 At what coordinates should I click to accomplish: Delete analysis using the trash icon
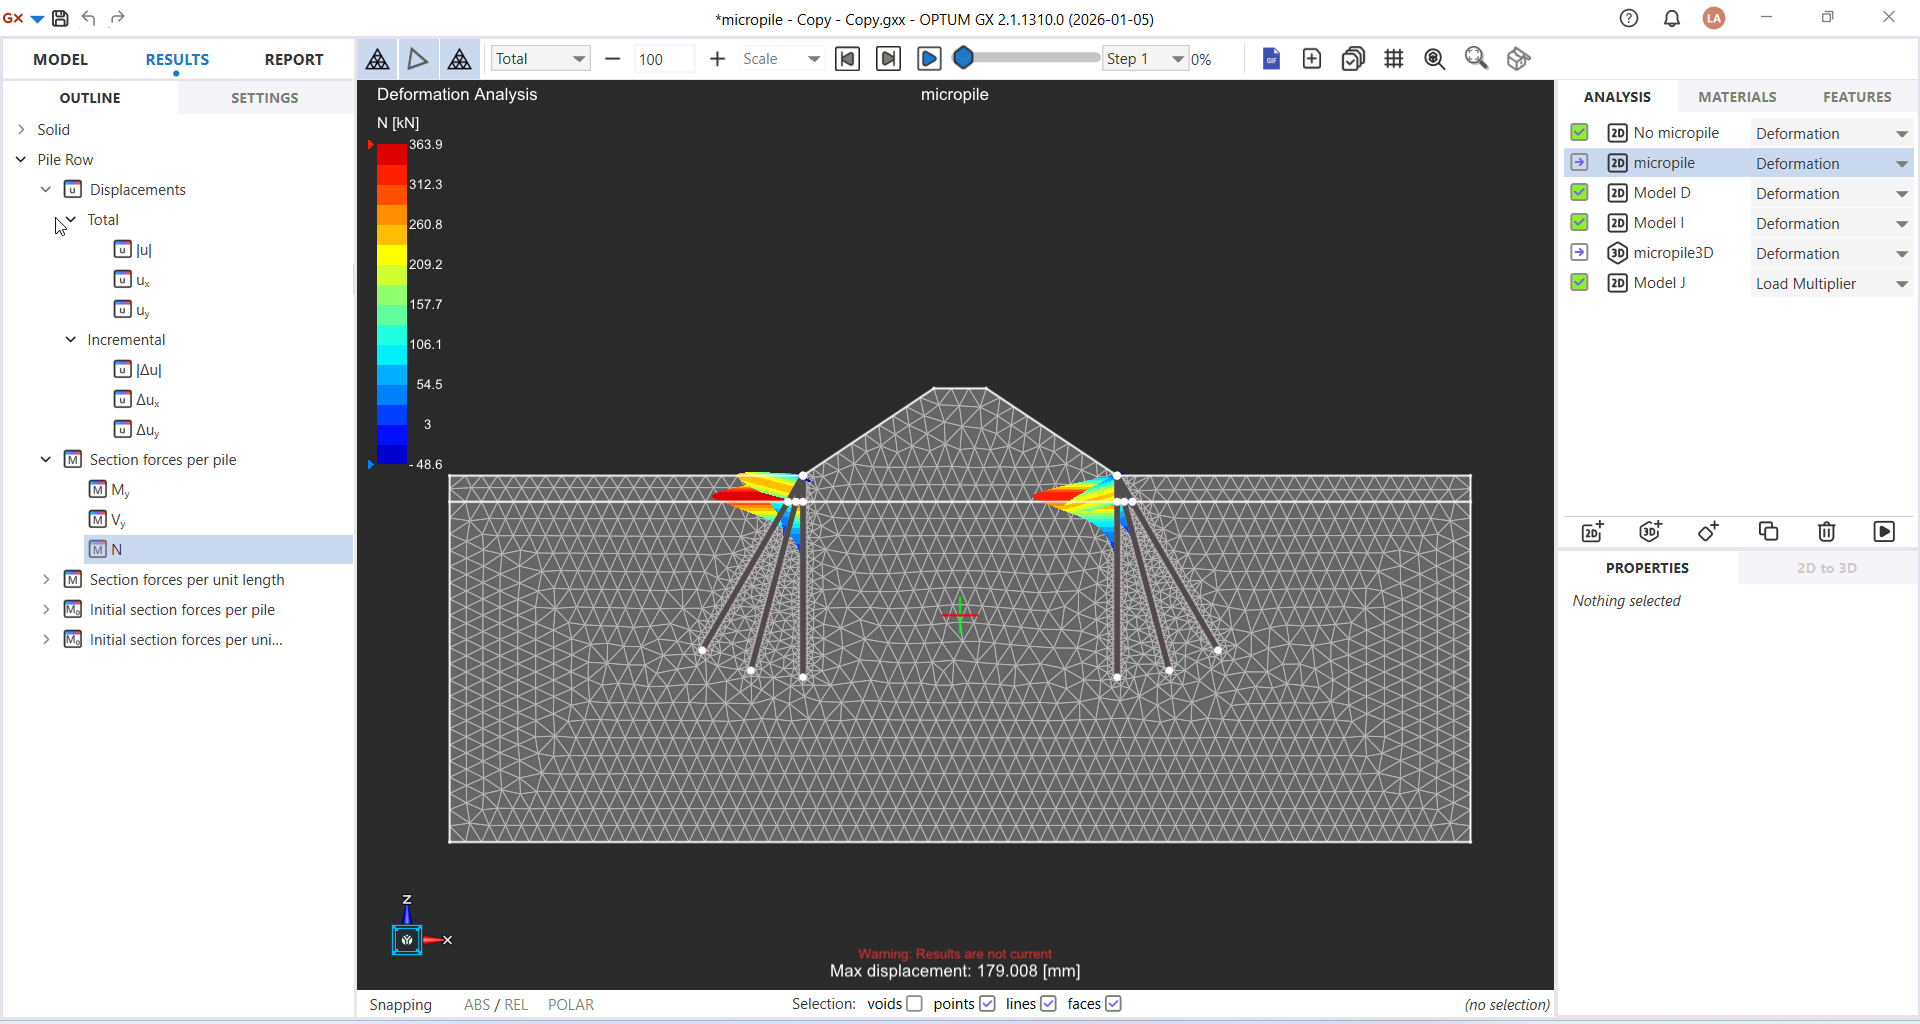pos(1826,532)
